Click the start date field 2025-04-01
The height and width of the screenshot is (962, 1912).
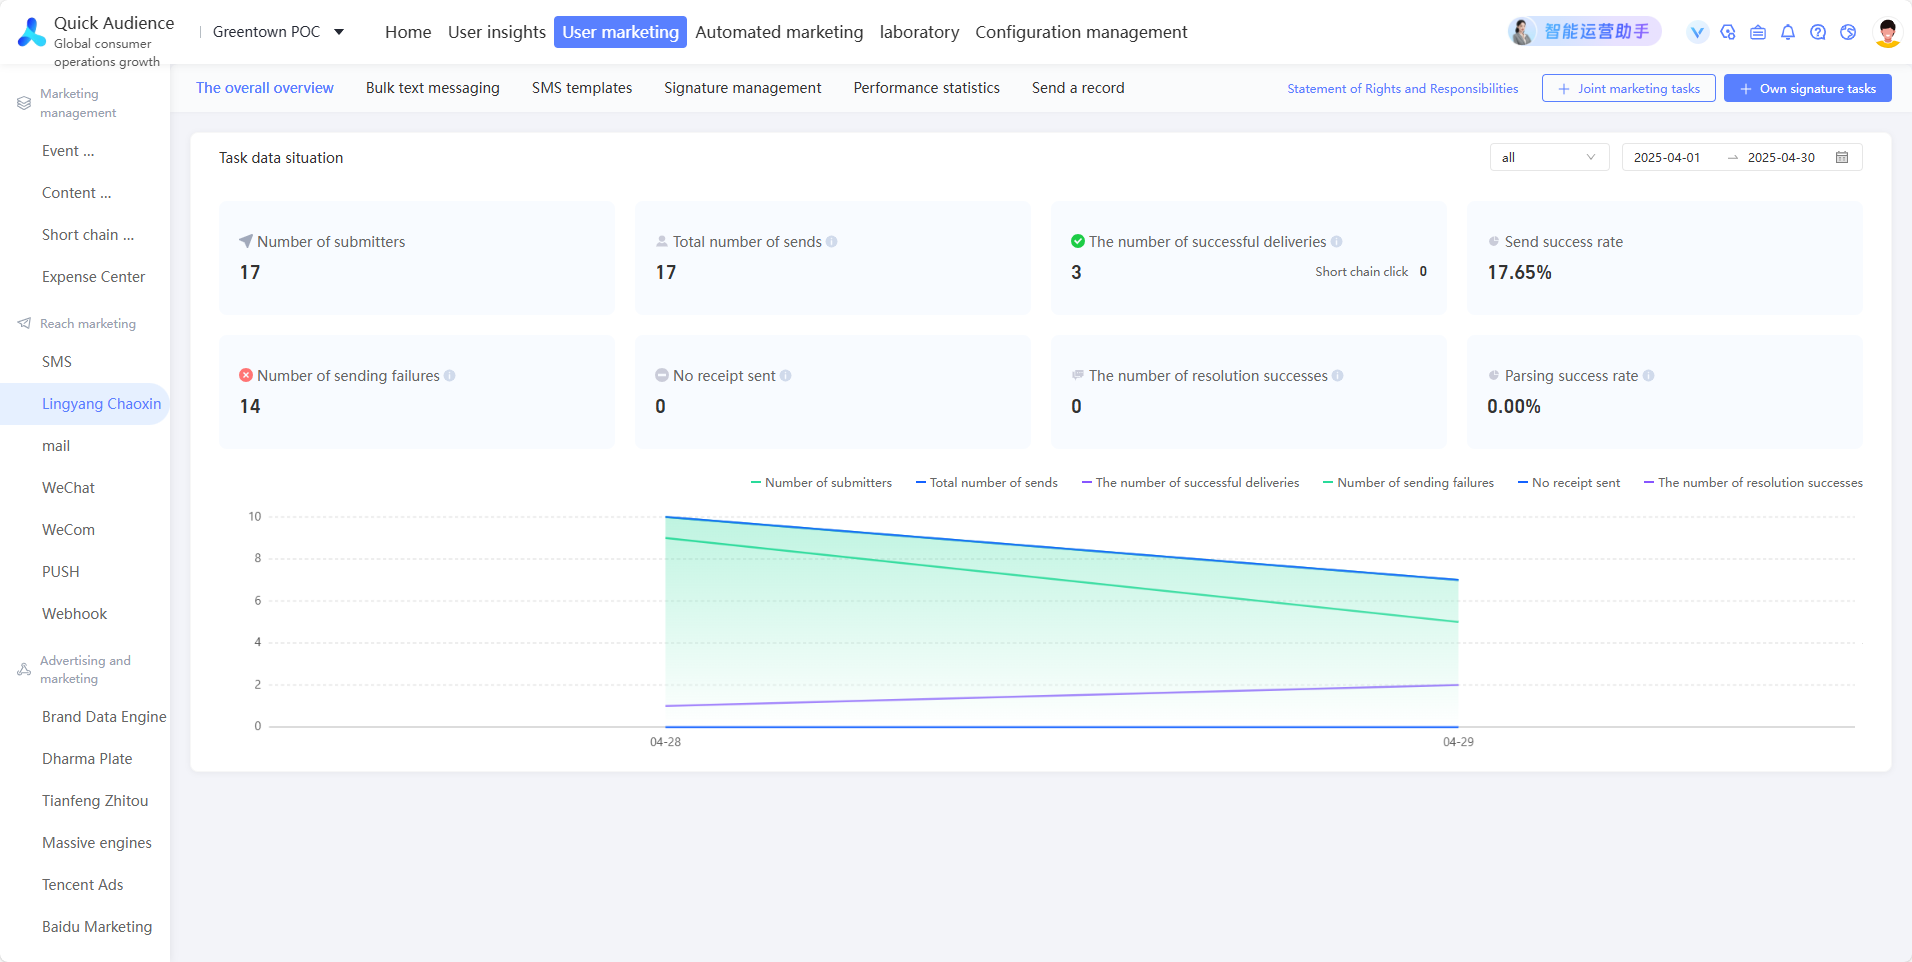1667,157
